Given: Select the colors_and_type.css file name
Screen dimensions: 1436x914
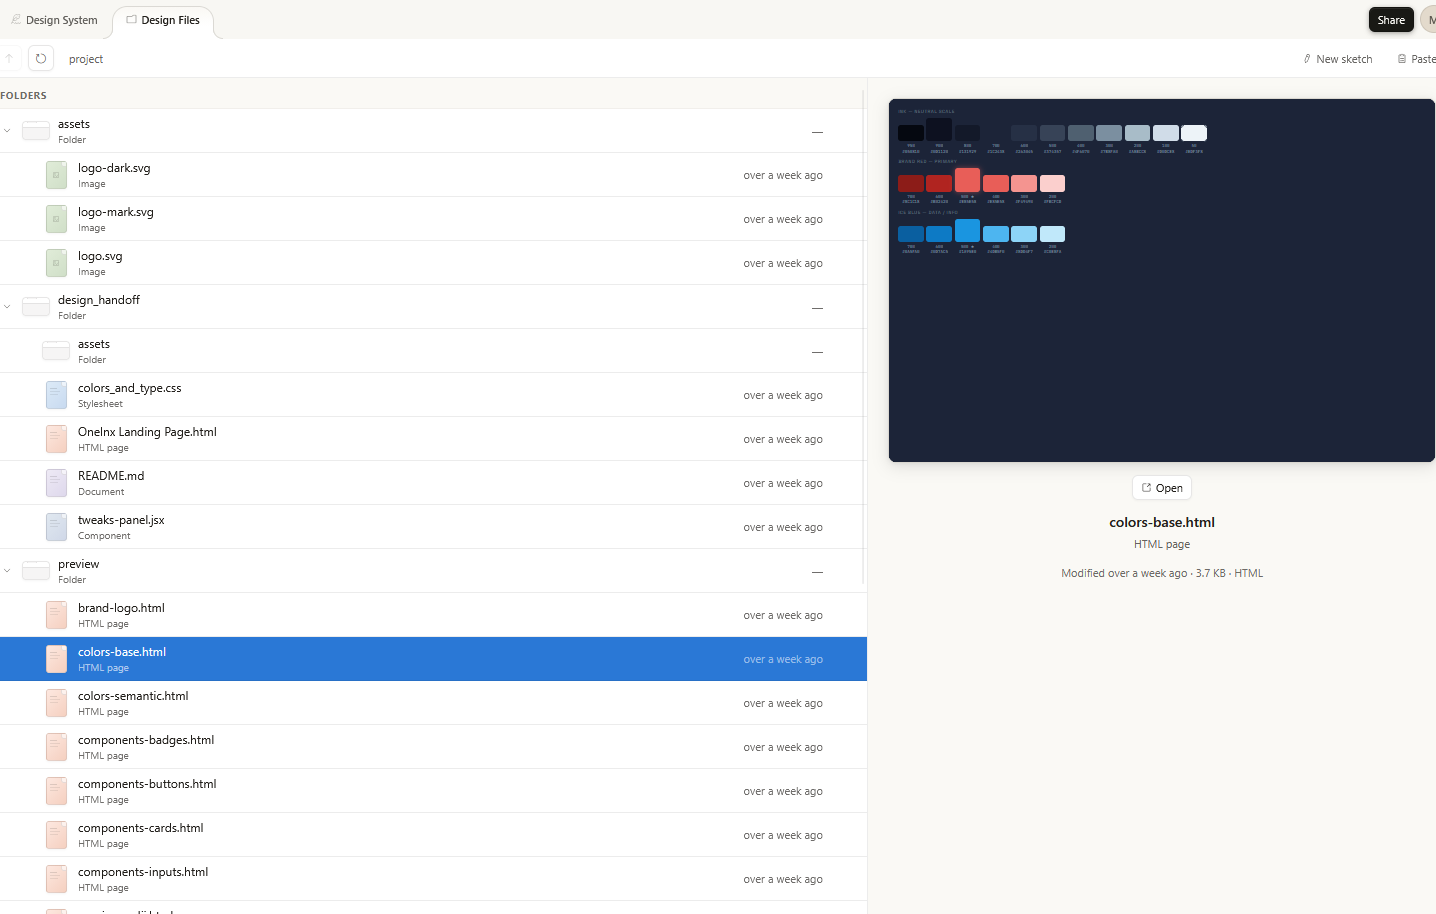Looking at the screenshot, I should pos(130,388).
